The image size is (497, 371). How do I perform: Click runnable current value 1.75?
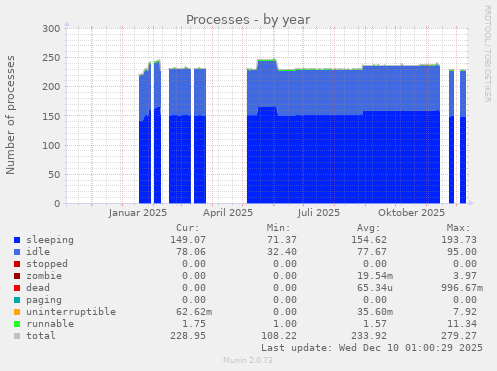(194, 324)
